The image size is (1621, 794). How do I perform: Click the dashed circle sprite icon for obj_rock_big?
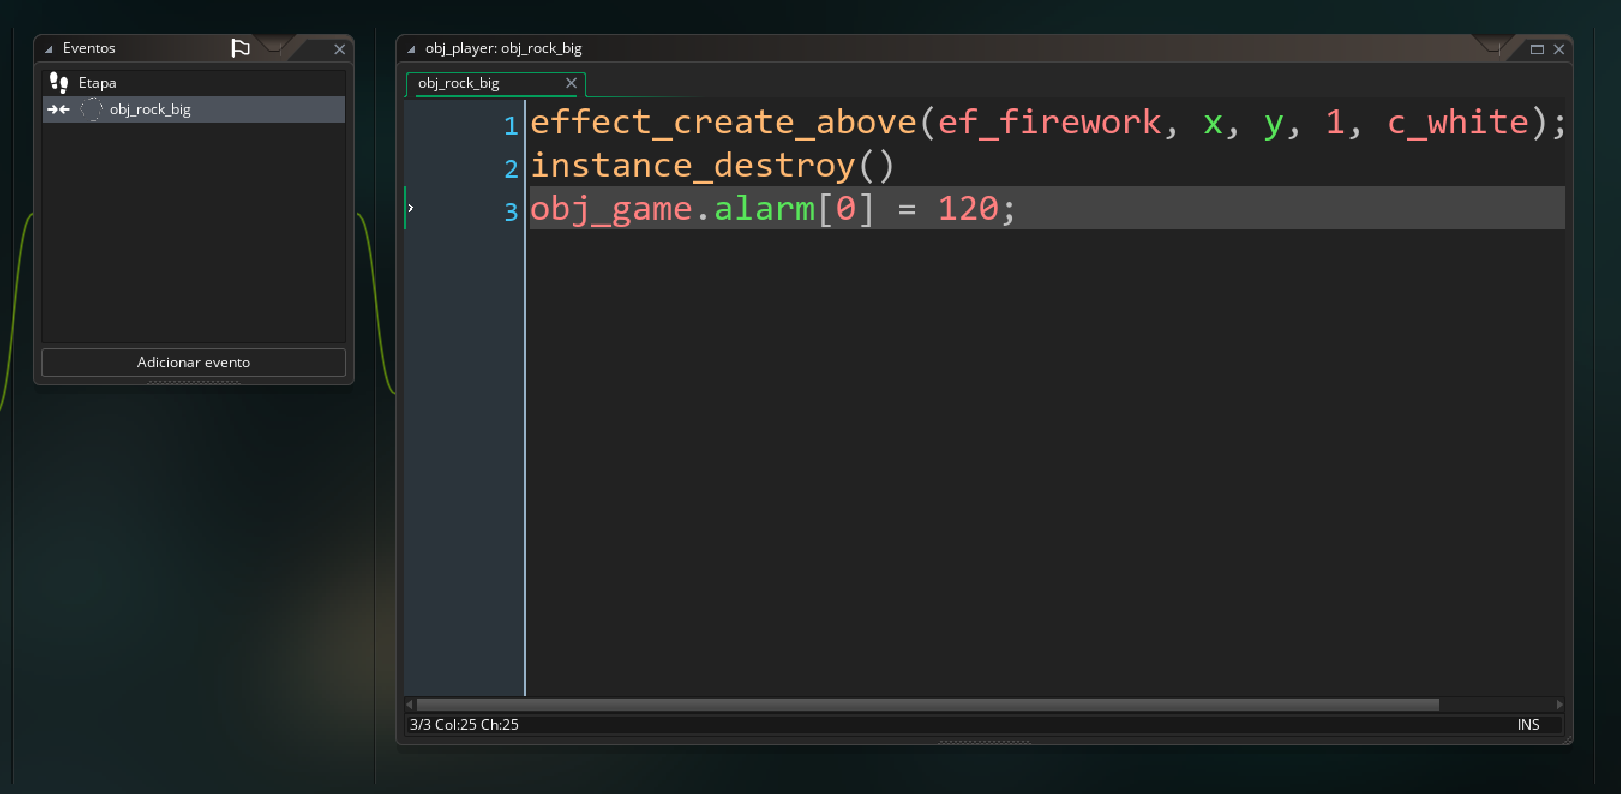(91, 110)
